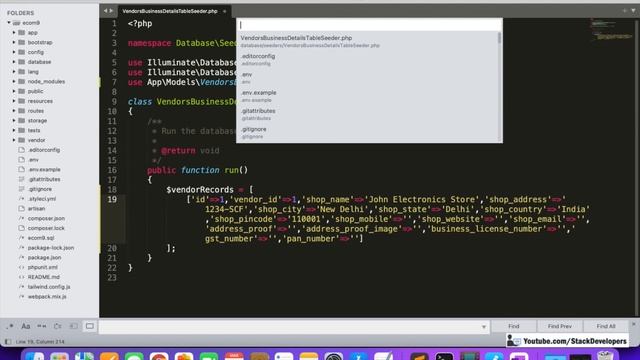Toggle case sensitive (Aa) search option

coord(26,326)
